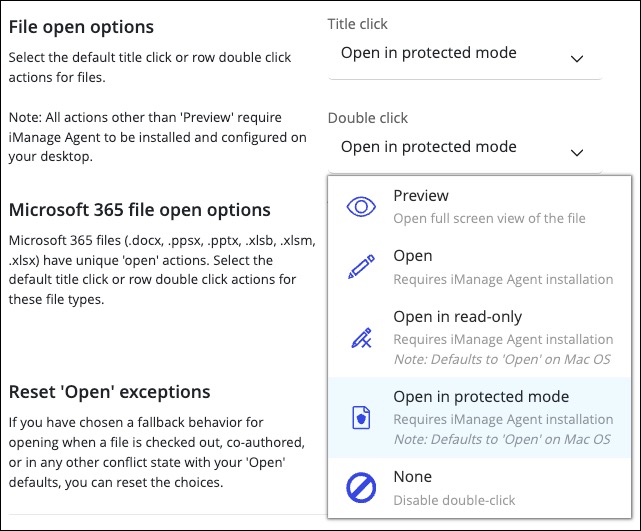Choose the Open option label in list

click(x=412, y=256)
